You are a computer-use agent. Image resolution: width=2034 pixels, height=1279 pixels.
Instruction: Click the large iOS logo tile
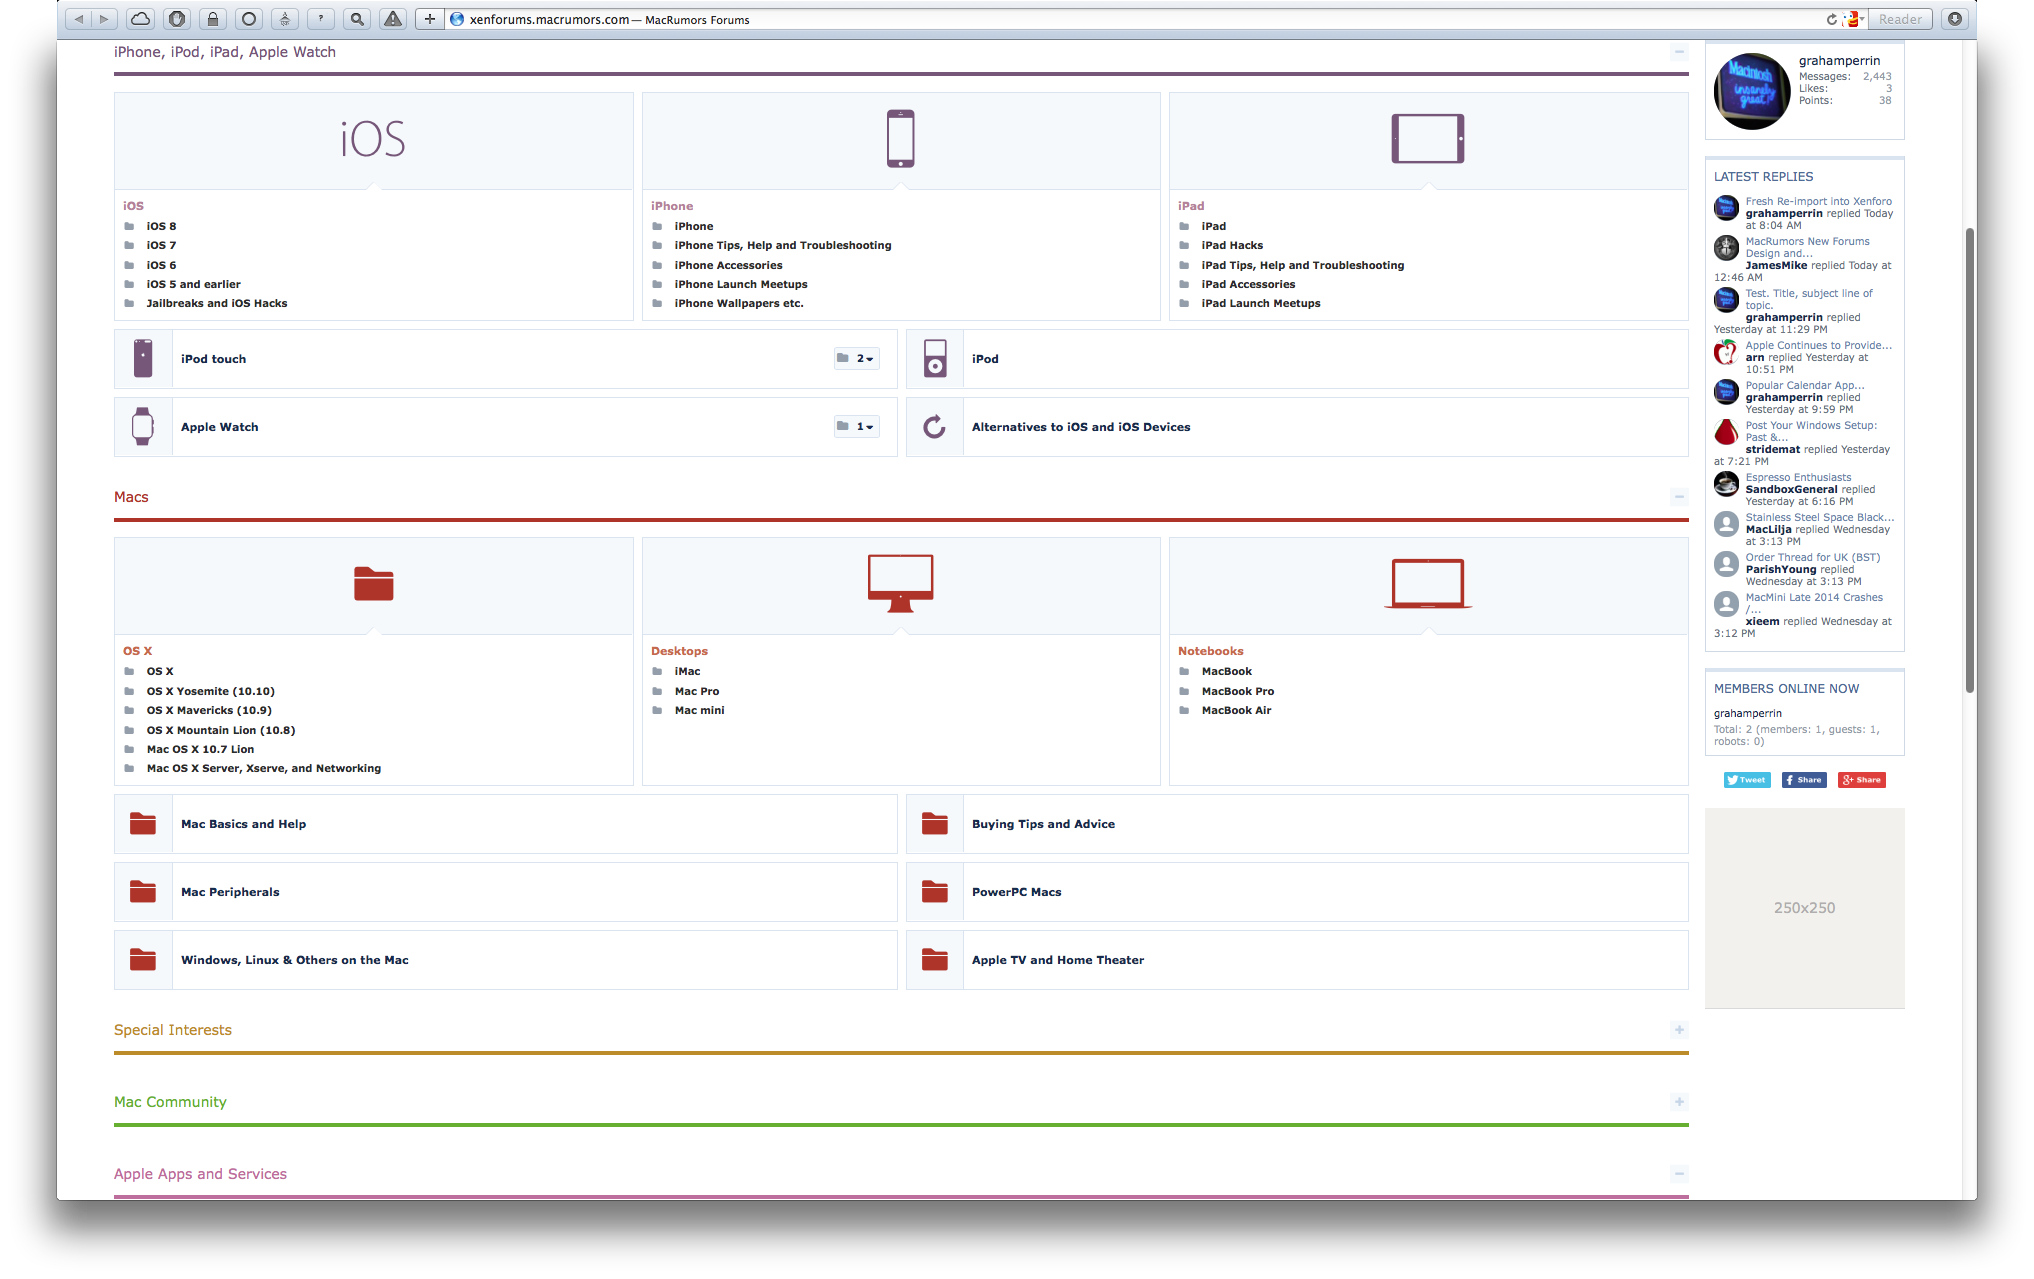[373, 139]
